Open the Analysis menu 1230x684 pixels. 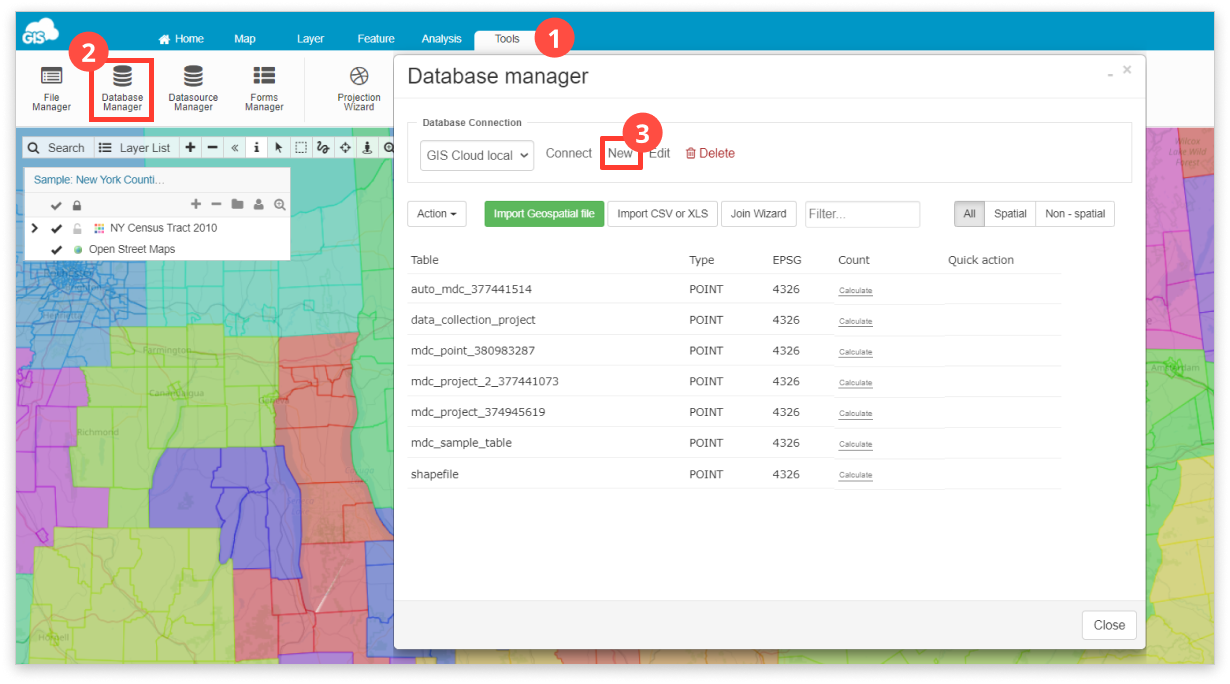pyautogui.click(x=441, y=38)
